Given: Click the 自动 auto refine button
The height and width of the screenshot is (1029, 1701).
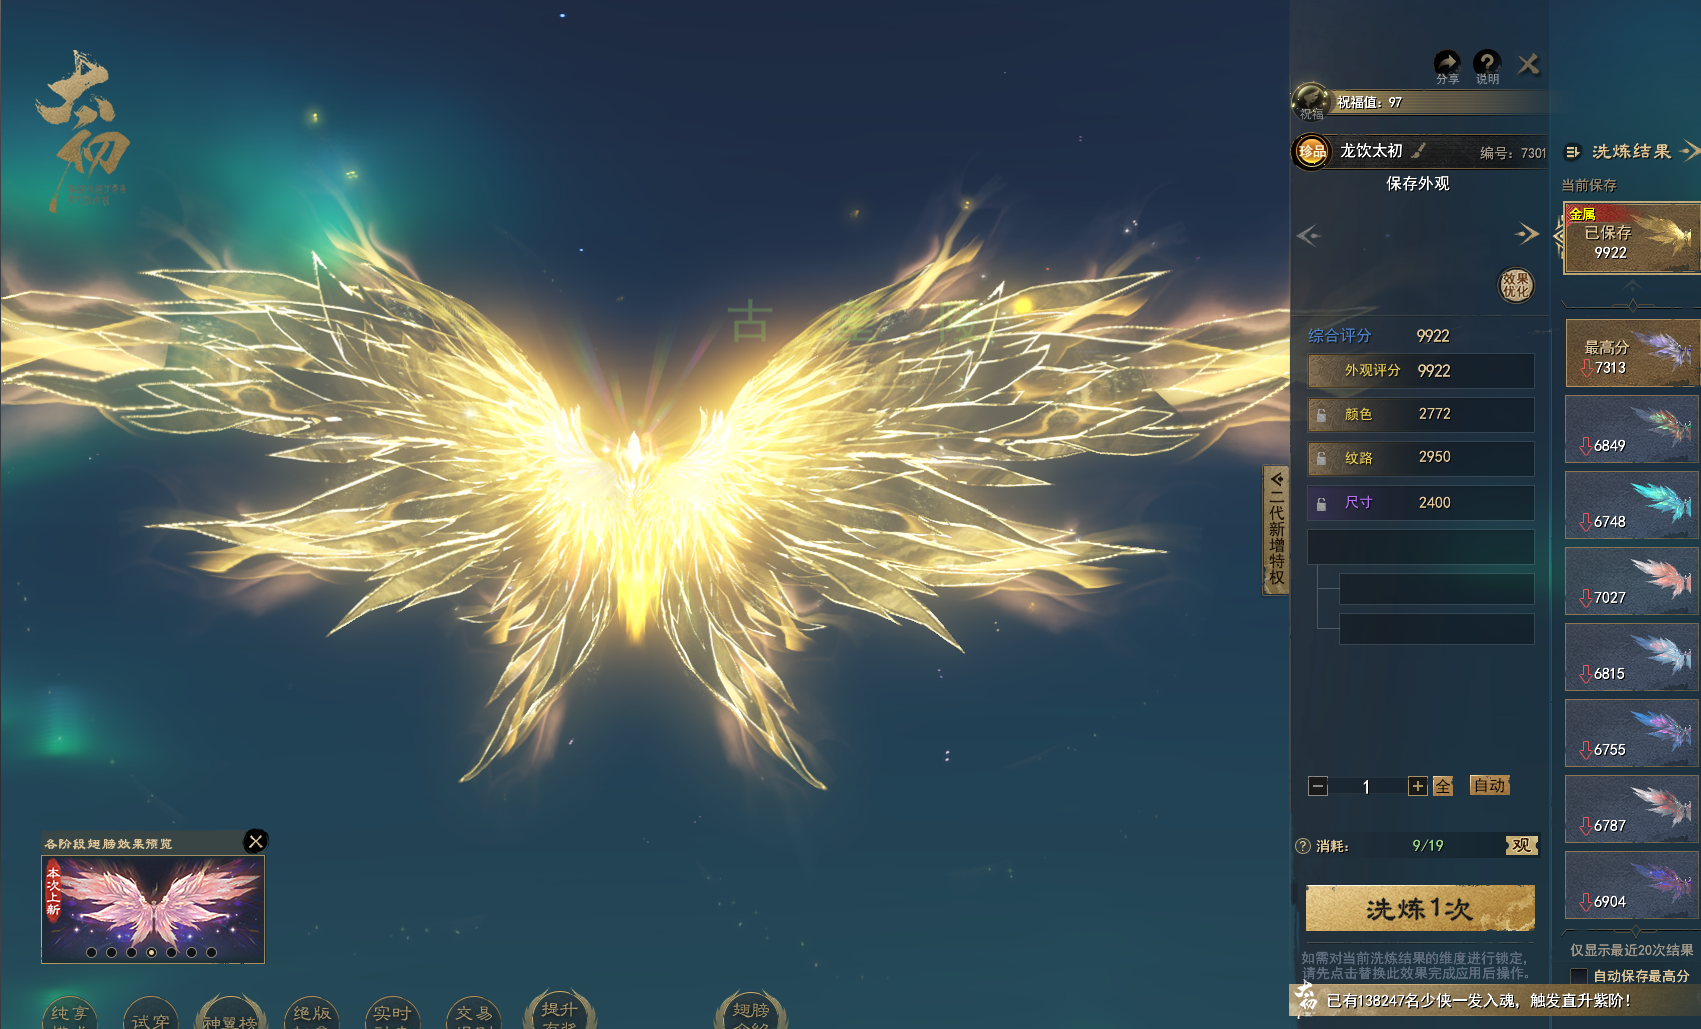Looking at the screenshot, I should [1489, 786].
